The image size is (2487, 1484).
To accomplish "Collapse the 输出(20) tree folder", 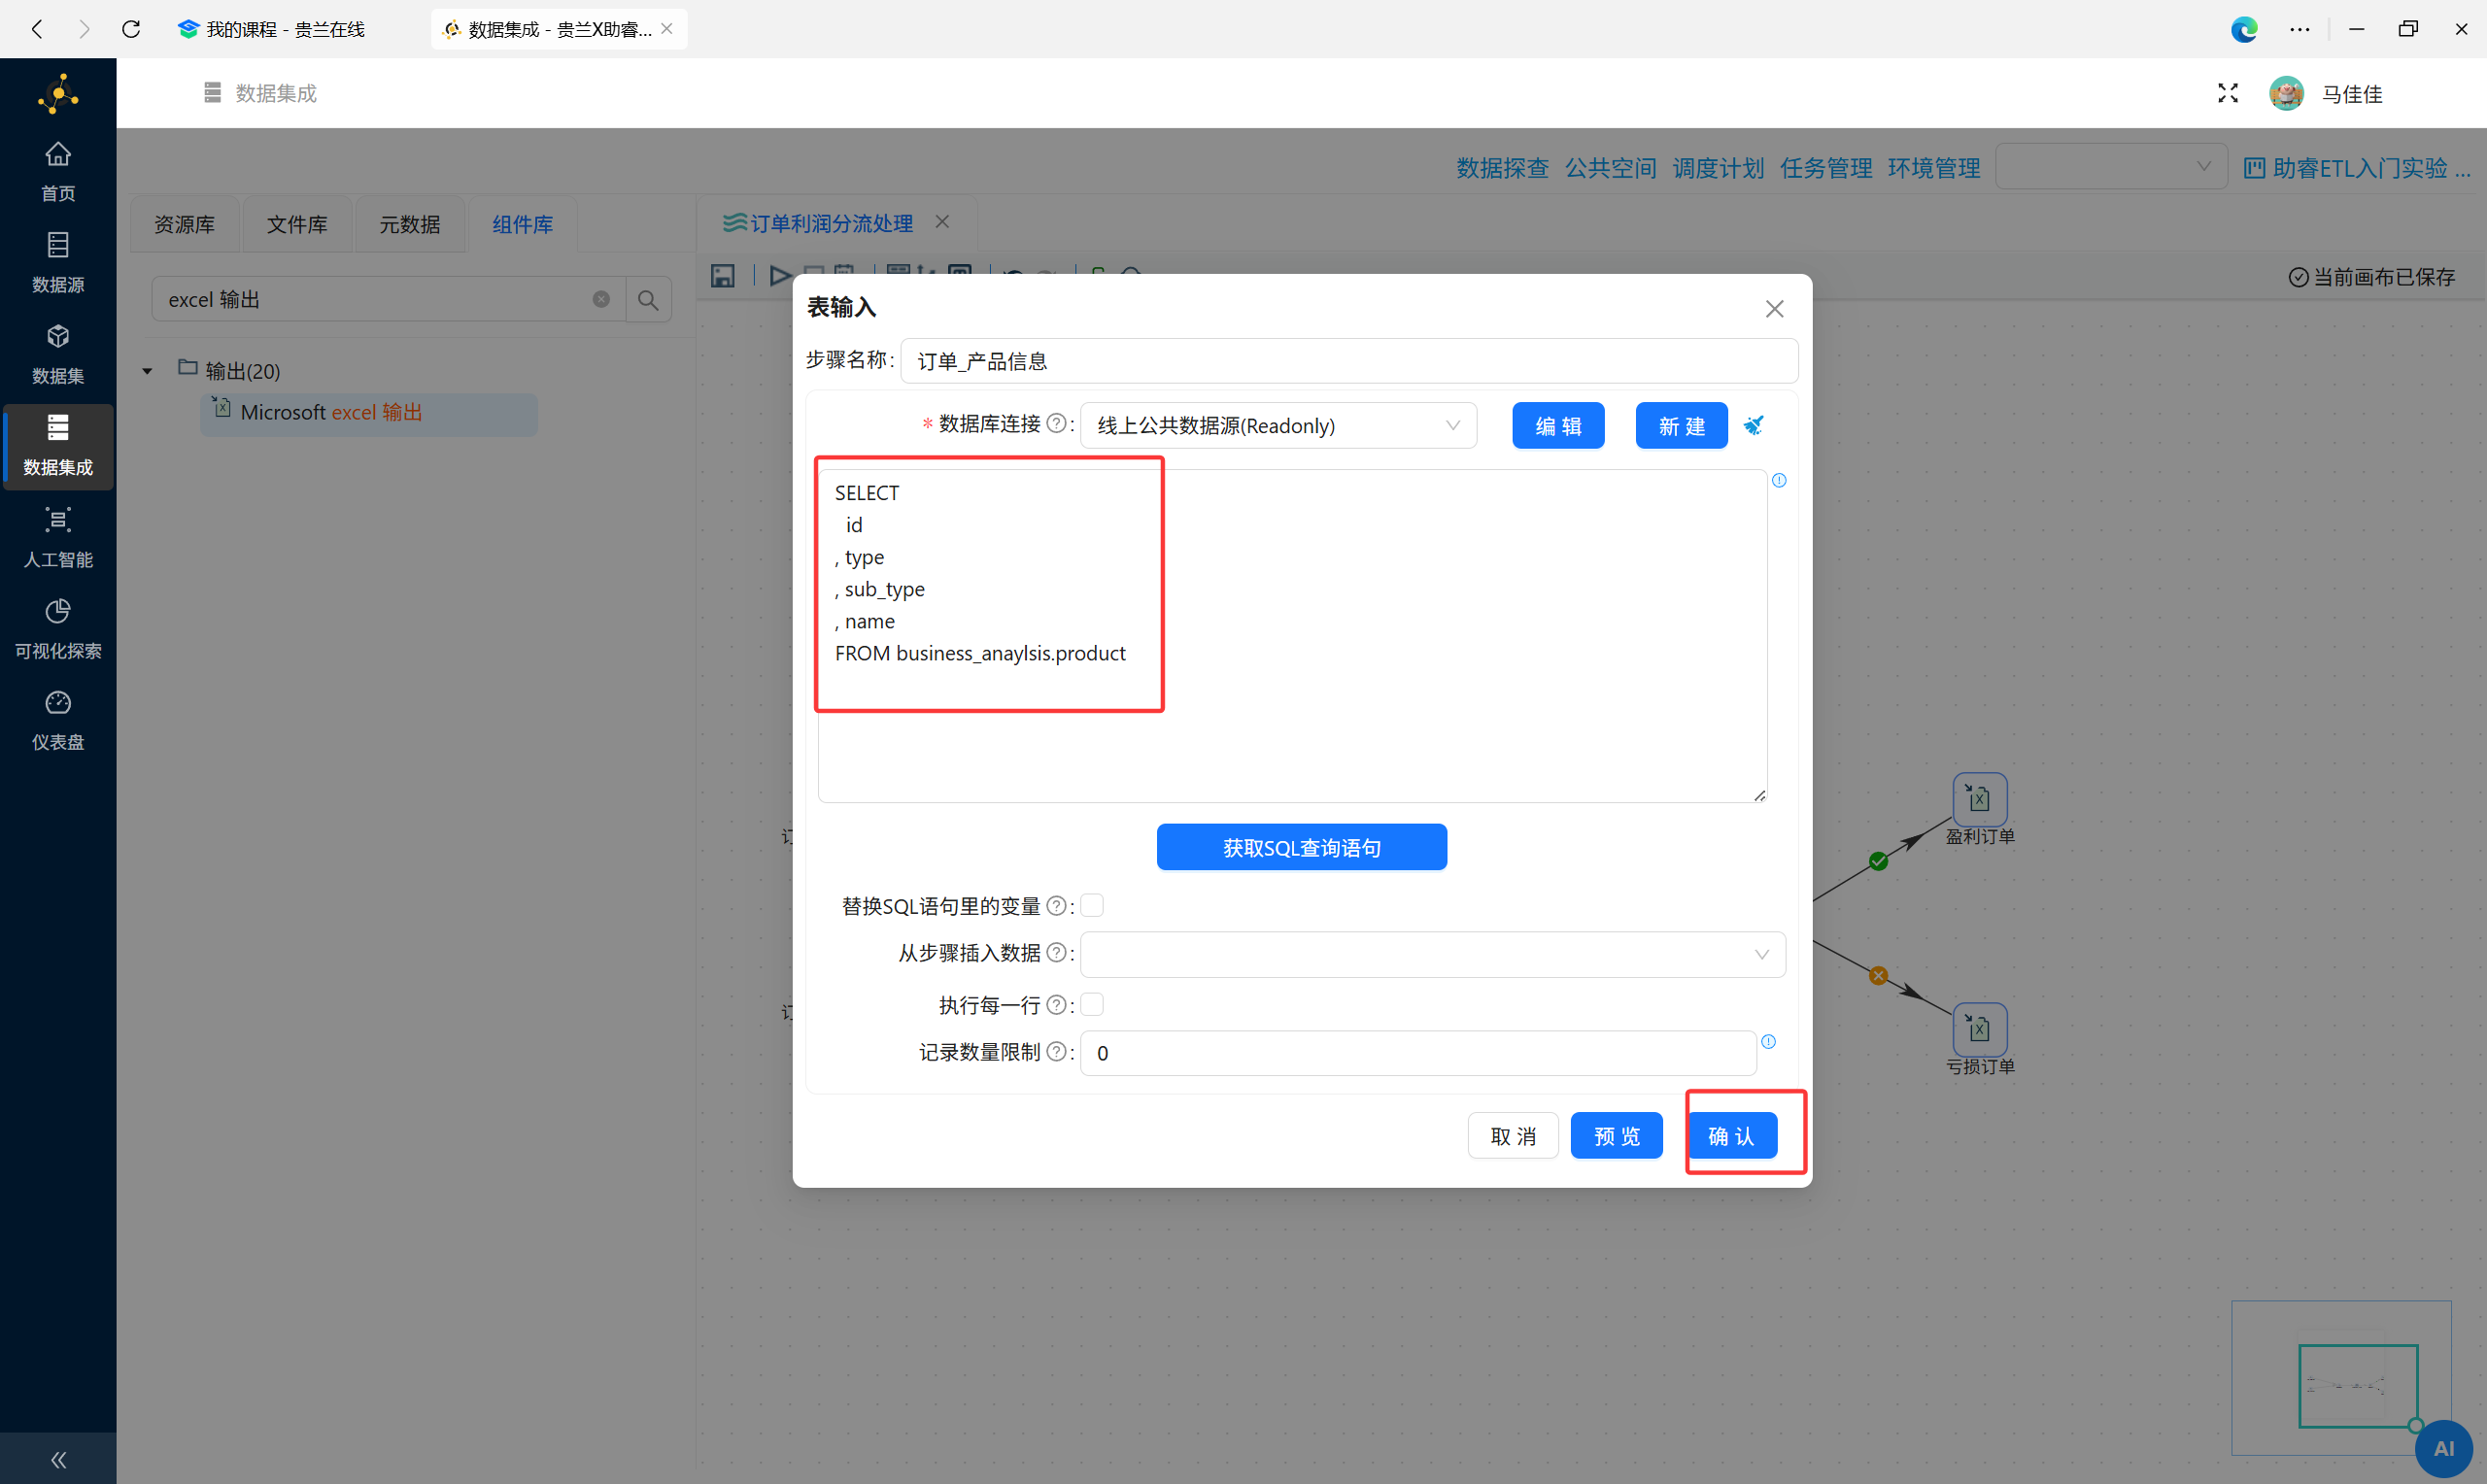I will coord(147,371).
